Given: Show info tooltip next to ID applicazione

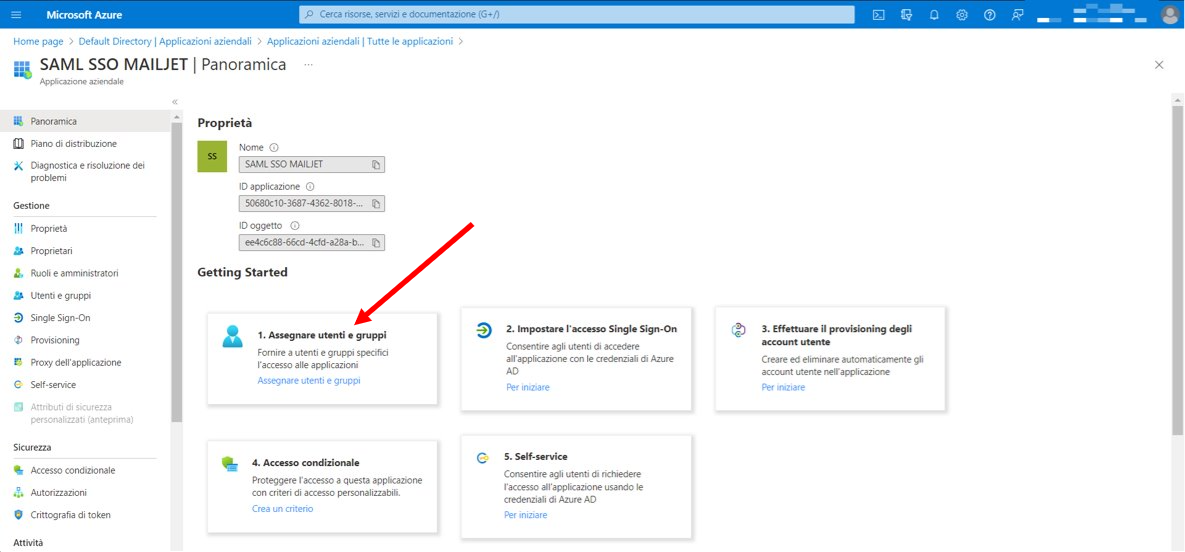Looking at the screenshot, I should click(x=310, y=186).
